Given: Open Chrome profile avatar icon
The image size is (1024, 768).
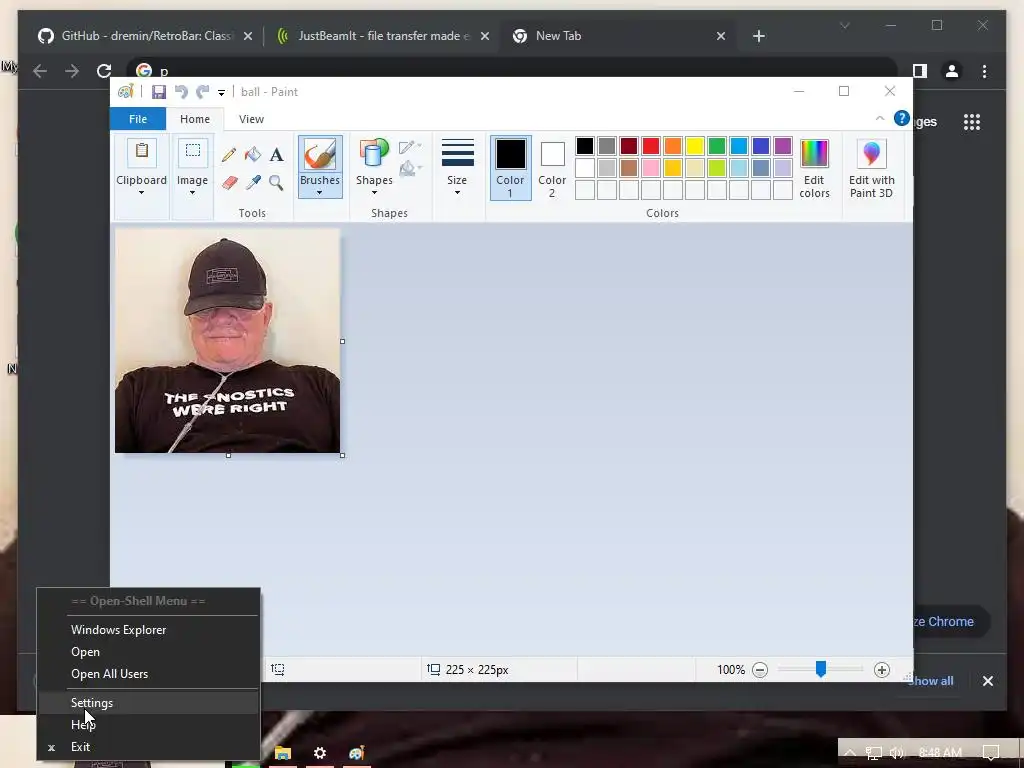Looking at the screenshot, I should [952, 71].
